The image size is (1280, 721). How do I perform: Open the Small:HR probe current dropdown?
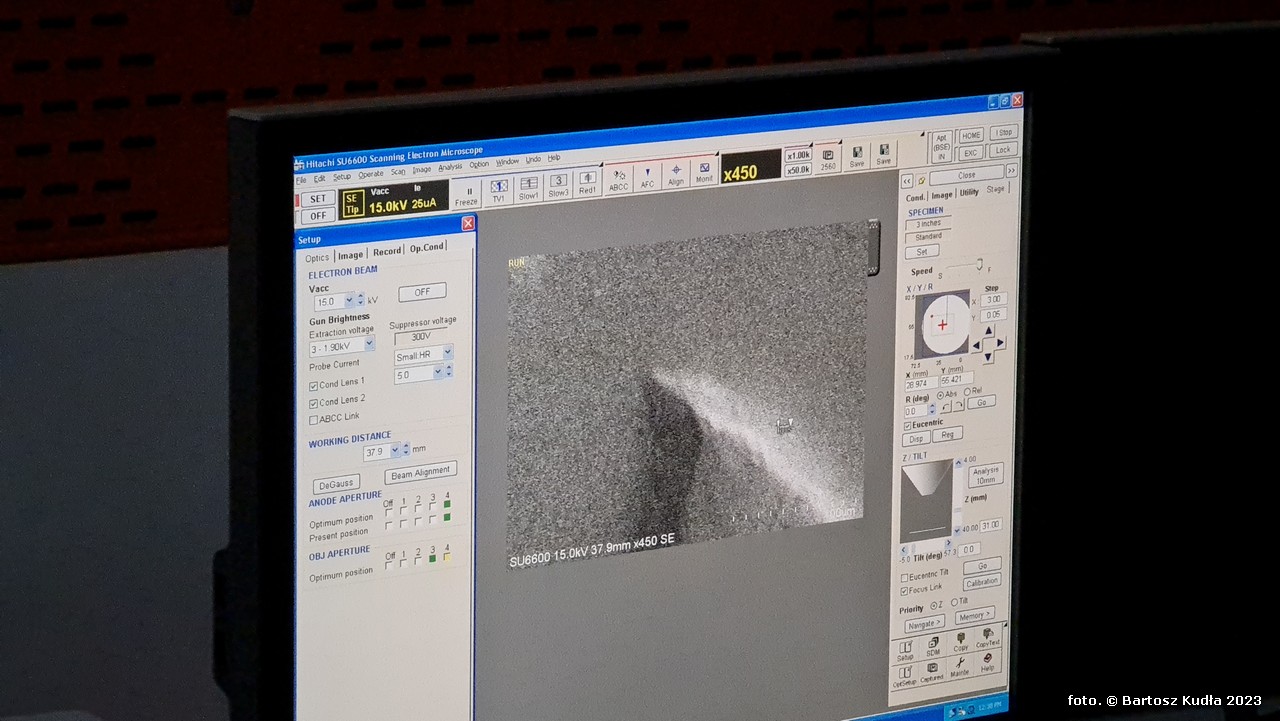pos(447,353)
